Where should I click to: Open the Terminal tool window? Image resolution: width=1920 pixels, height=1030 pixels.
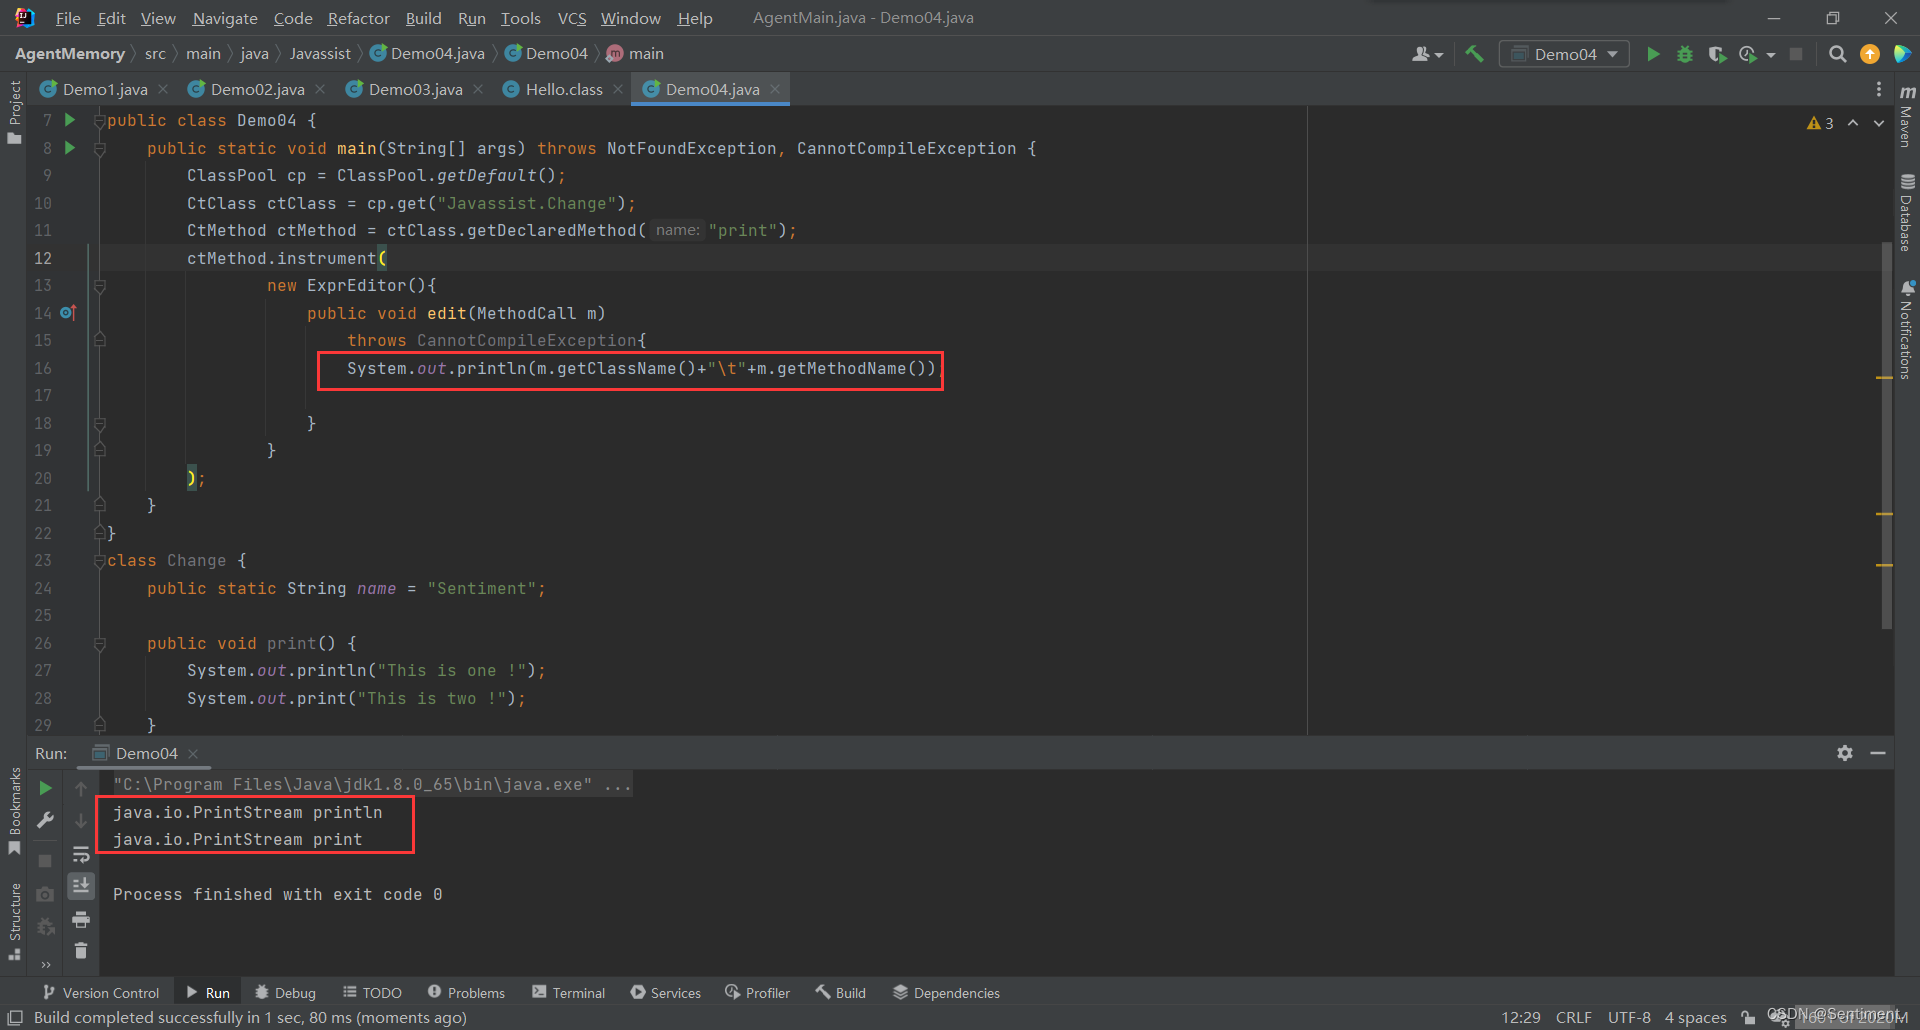(568, 992)
